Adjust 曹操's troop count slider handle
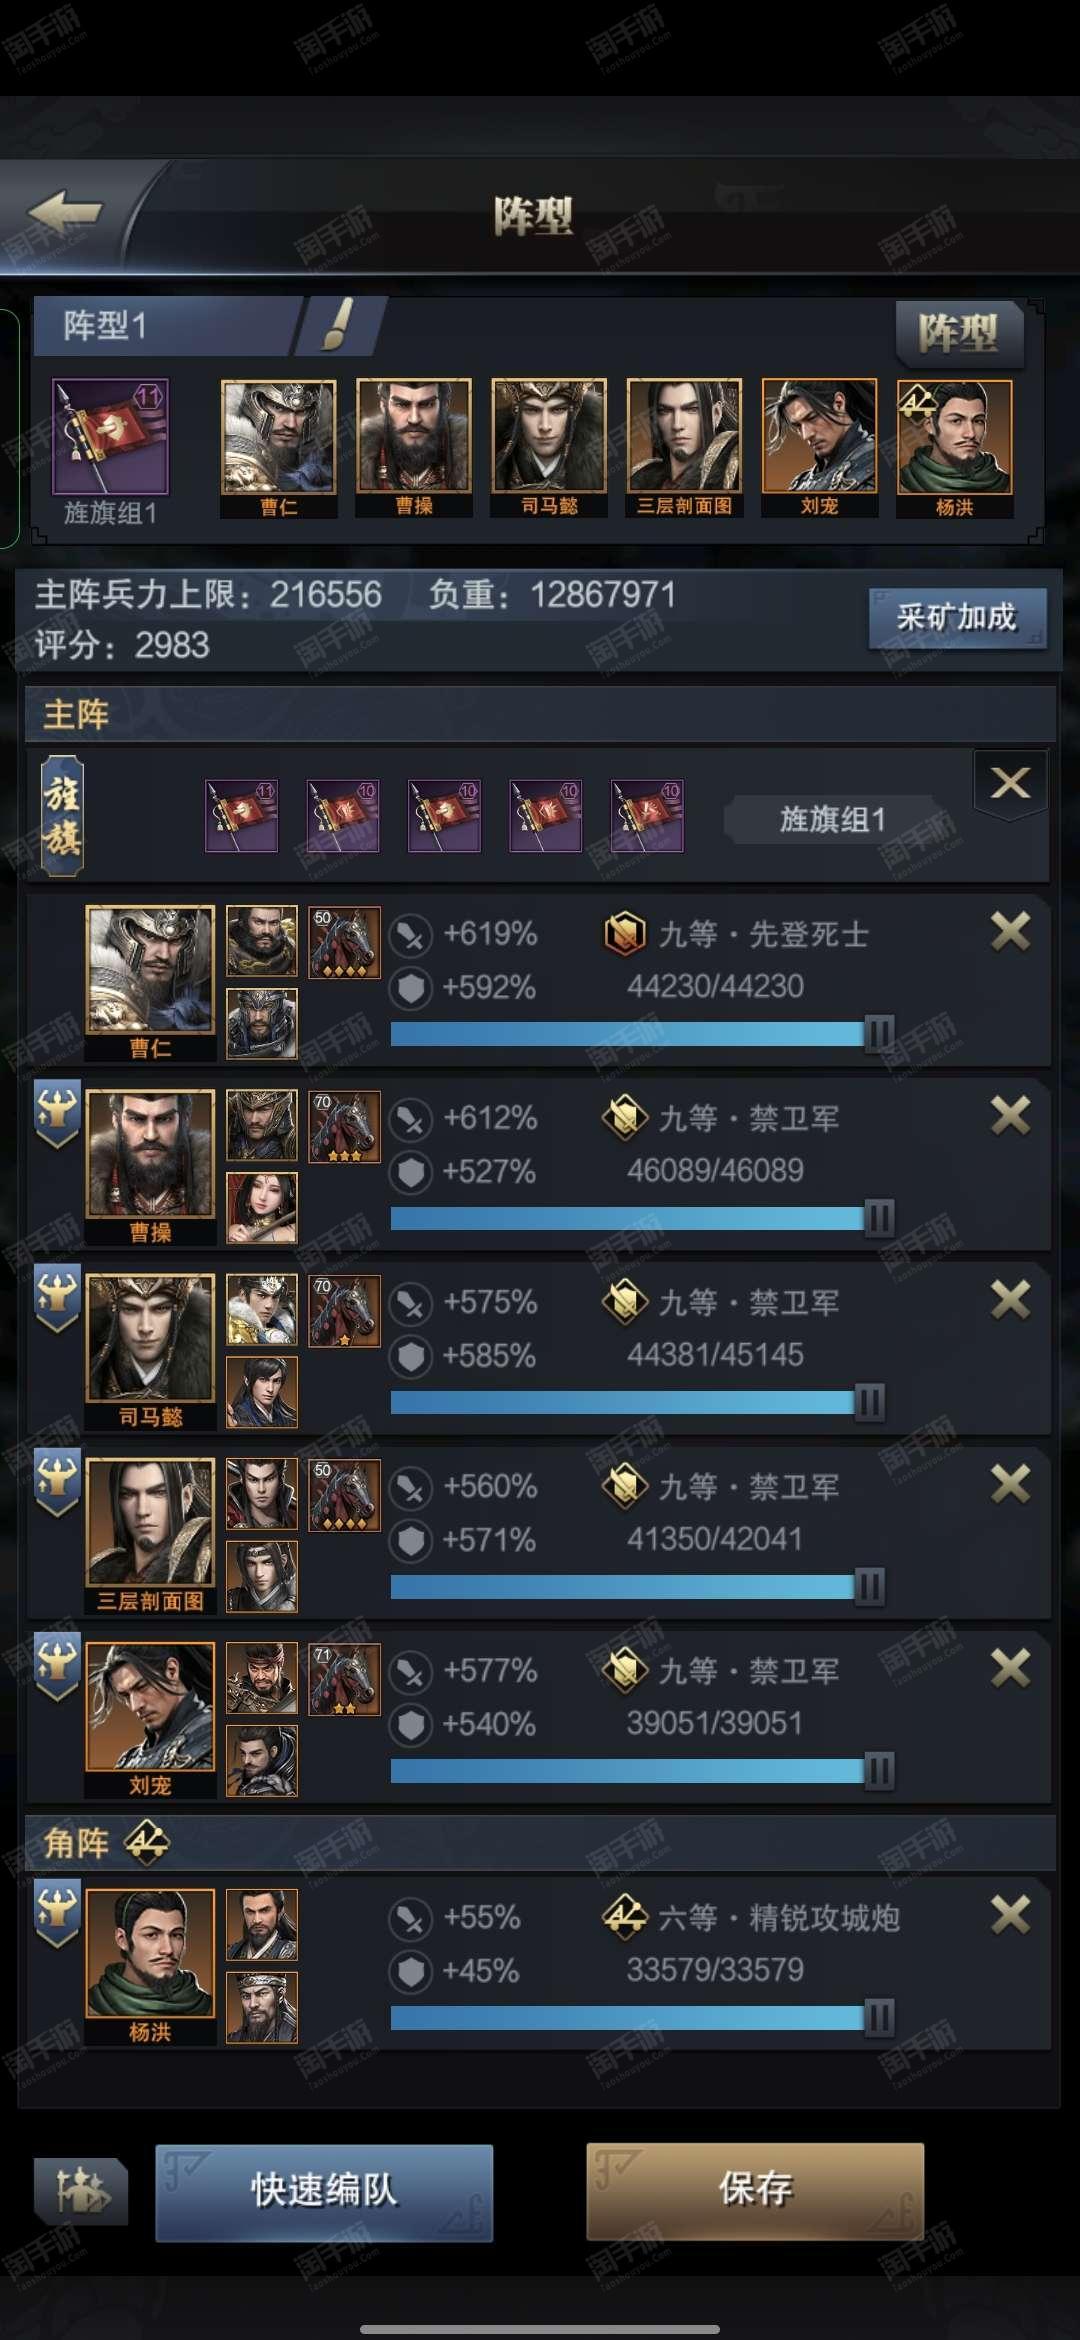This screenshot has height=2340, width=1080. tap(878, 1218)
